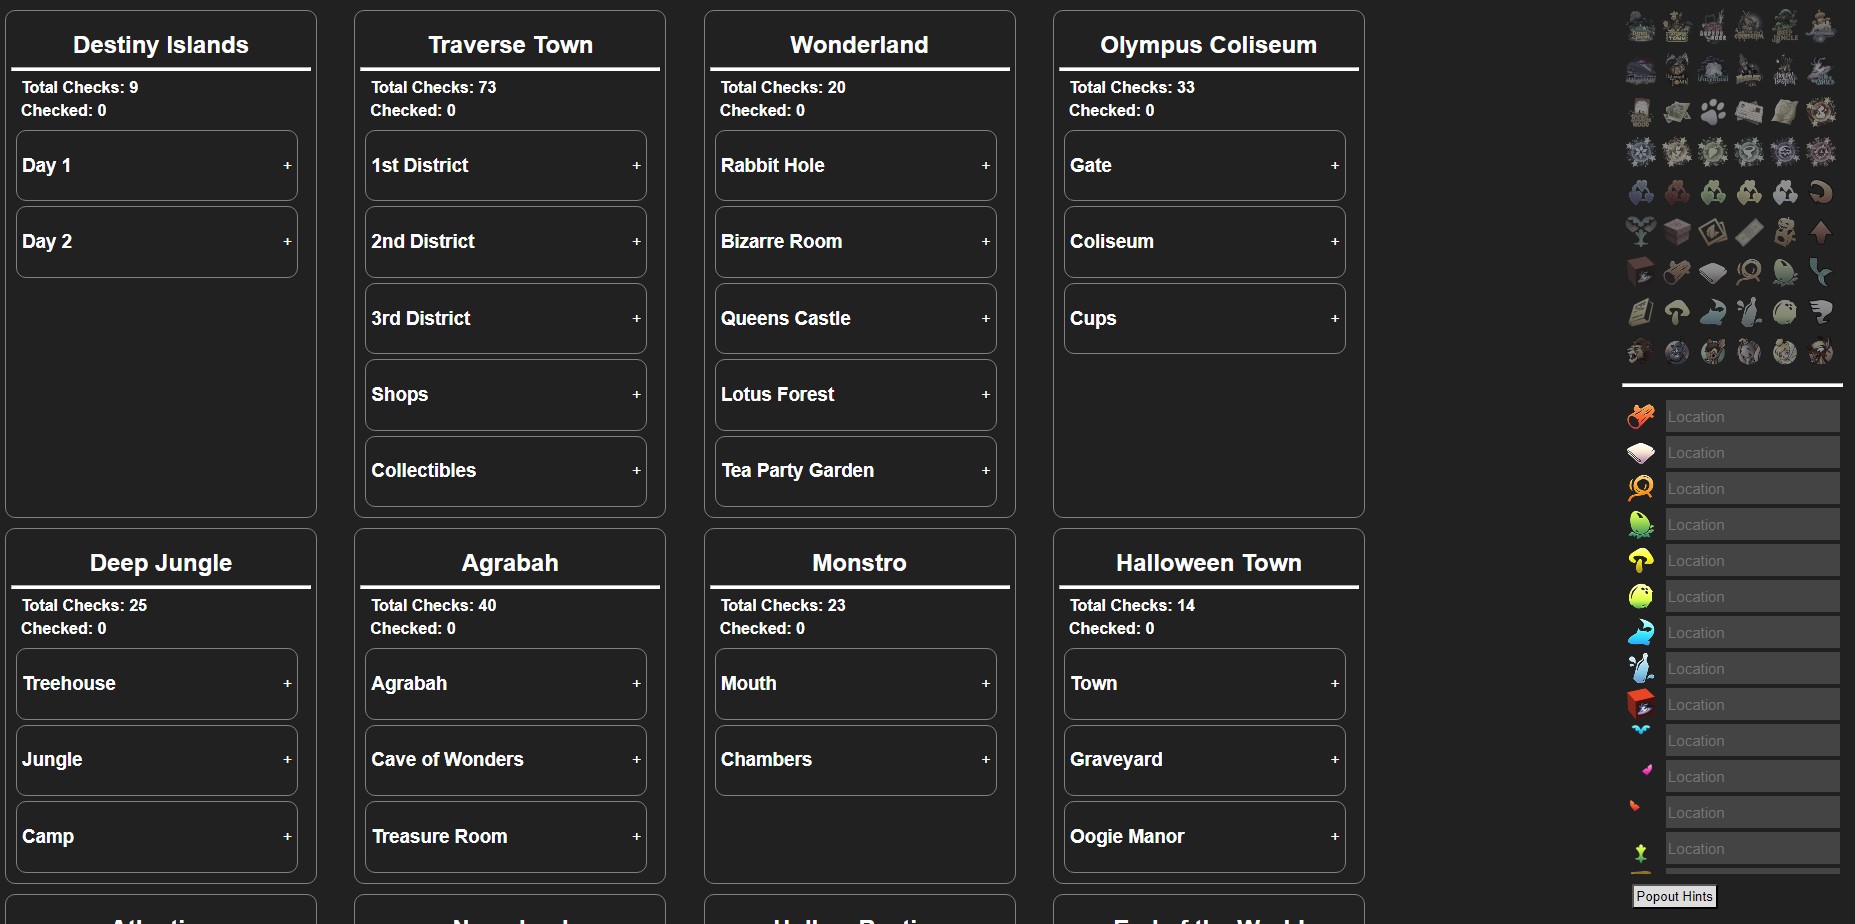Mark the Simba summon icon
Image resolution: width=1855 pixels, height=924 pixels.
point(1641,352)
